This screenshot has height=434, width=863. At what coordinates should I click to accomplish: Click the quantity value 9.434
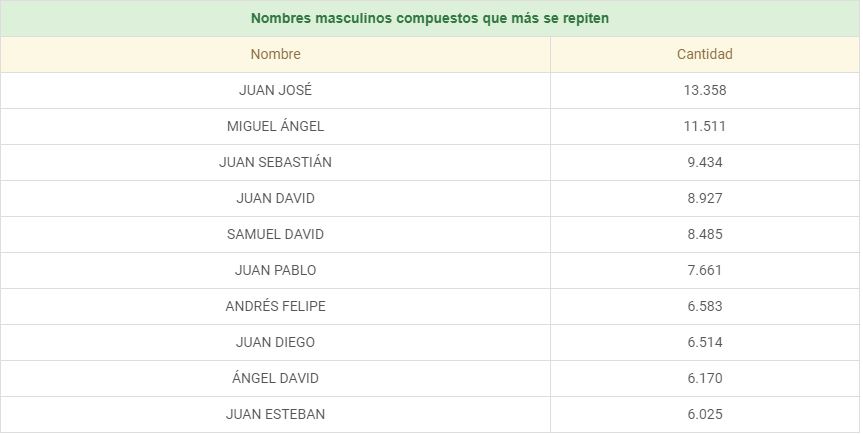(704, 162)
